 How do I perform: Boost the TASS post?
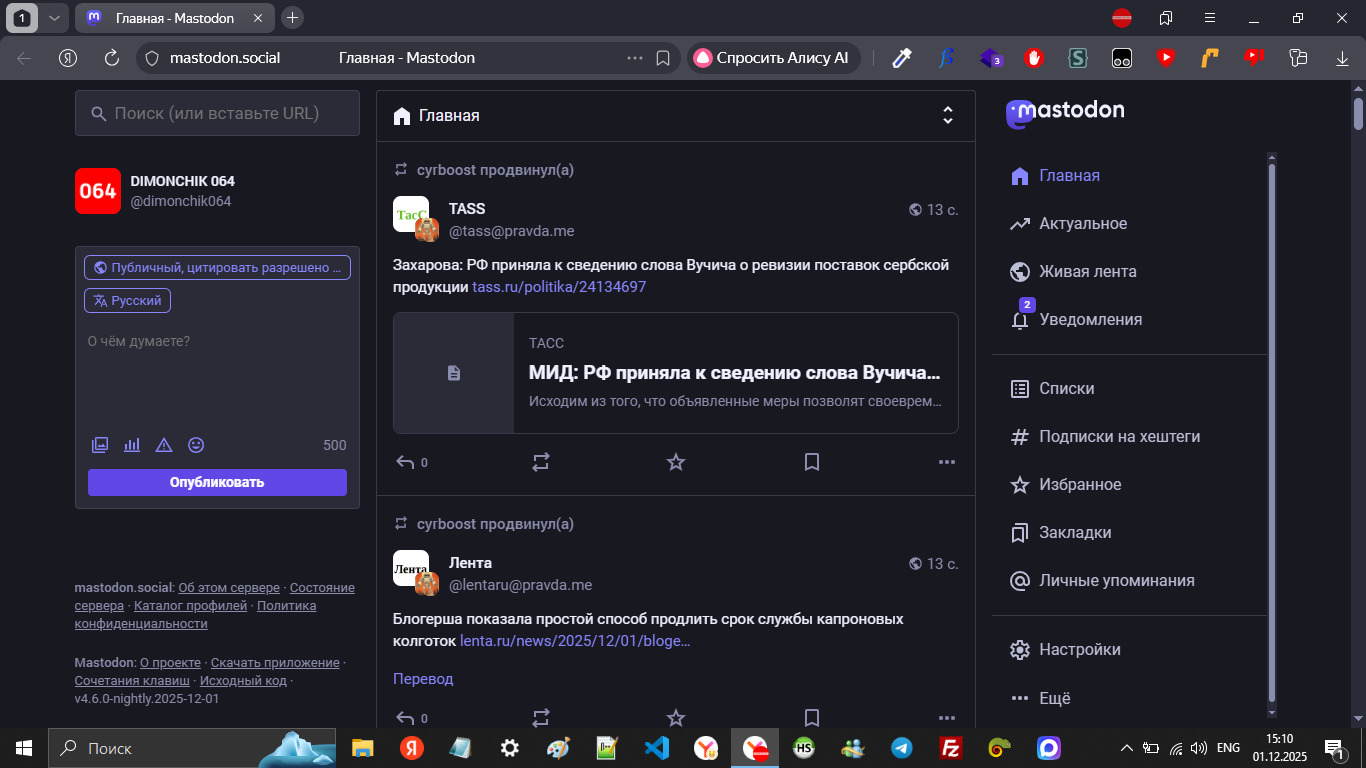tap(541, 462)
